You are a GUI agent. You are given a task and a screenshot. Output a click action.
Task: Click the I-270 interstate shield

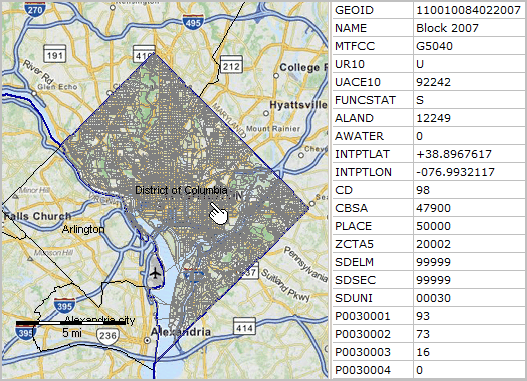[35, 9]
